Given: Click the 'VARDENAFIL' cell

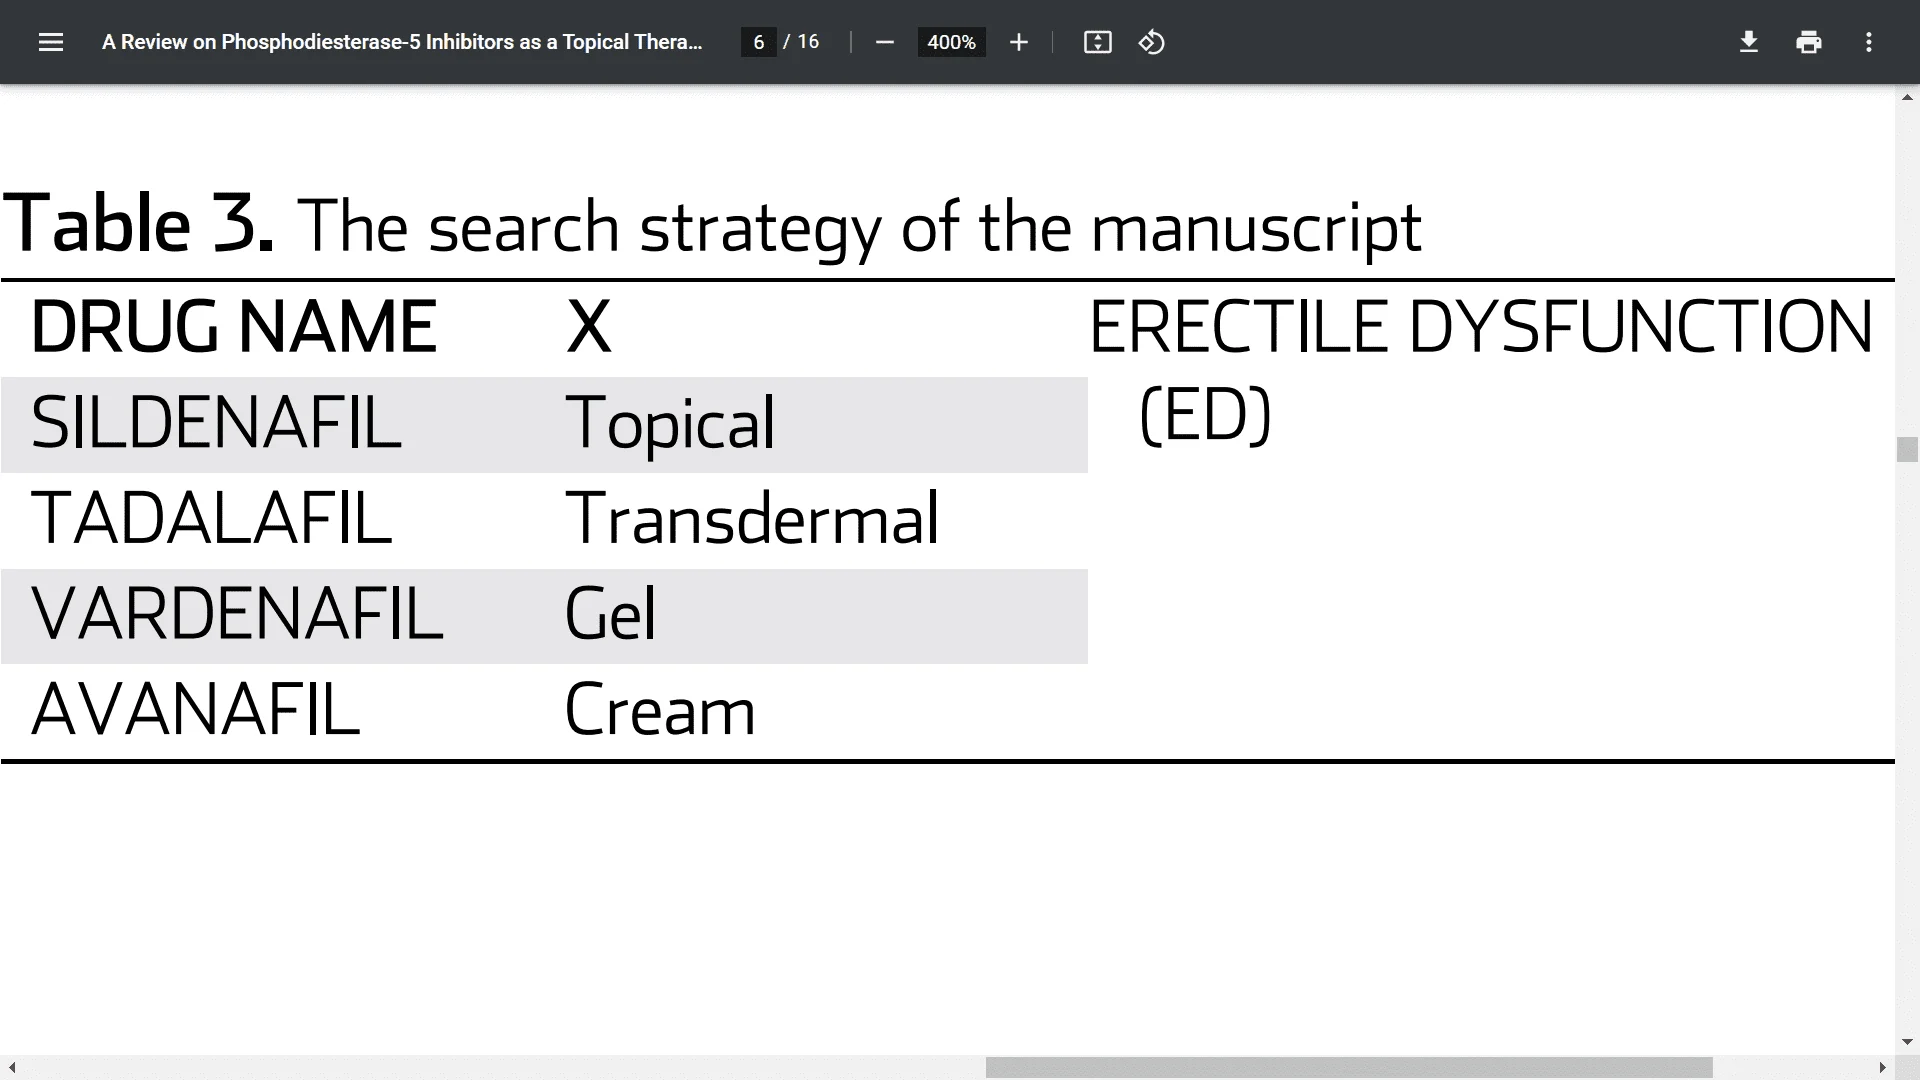Looking at the screenshot, I should point(237,614).
